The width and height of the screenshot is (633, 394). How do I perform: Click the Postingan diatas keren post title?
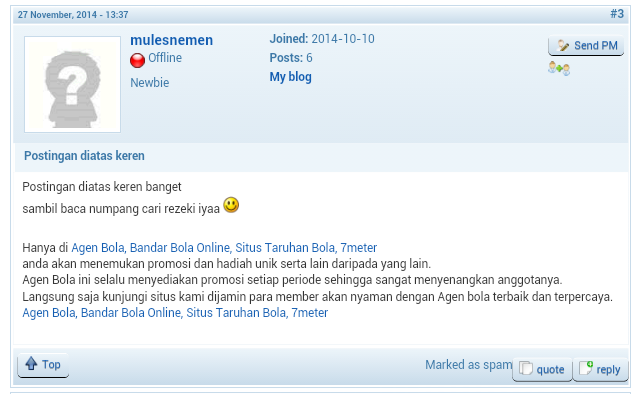[x=84, y=156]
